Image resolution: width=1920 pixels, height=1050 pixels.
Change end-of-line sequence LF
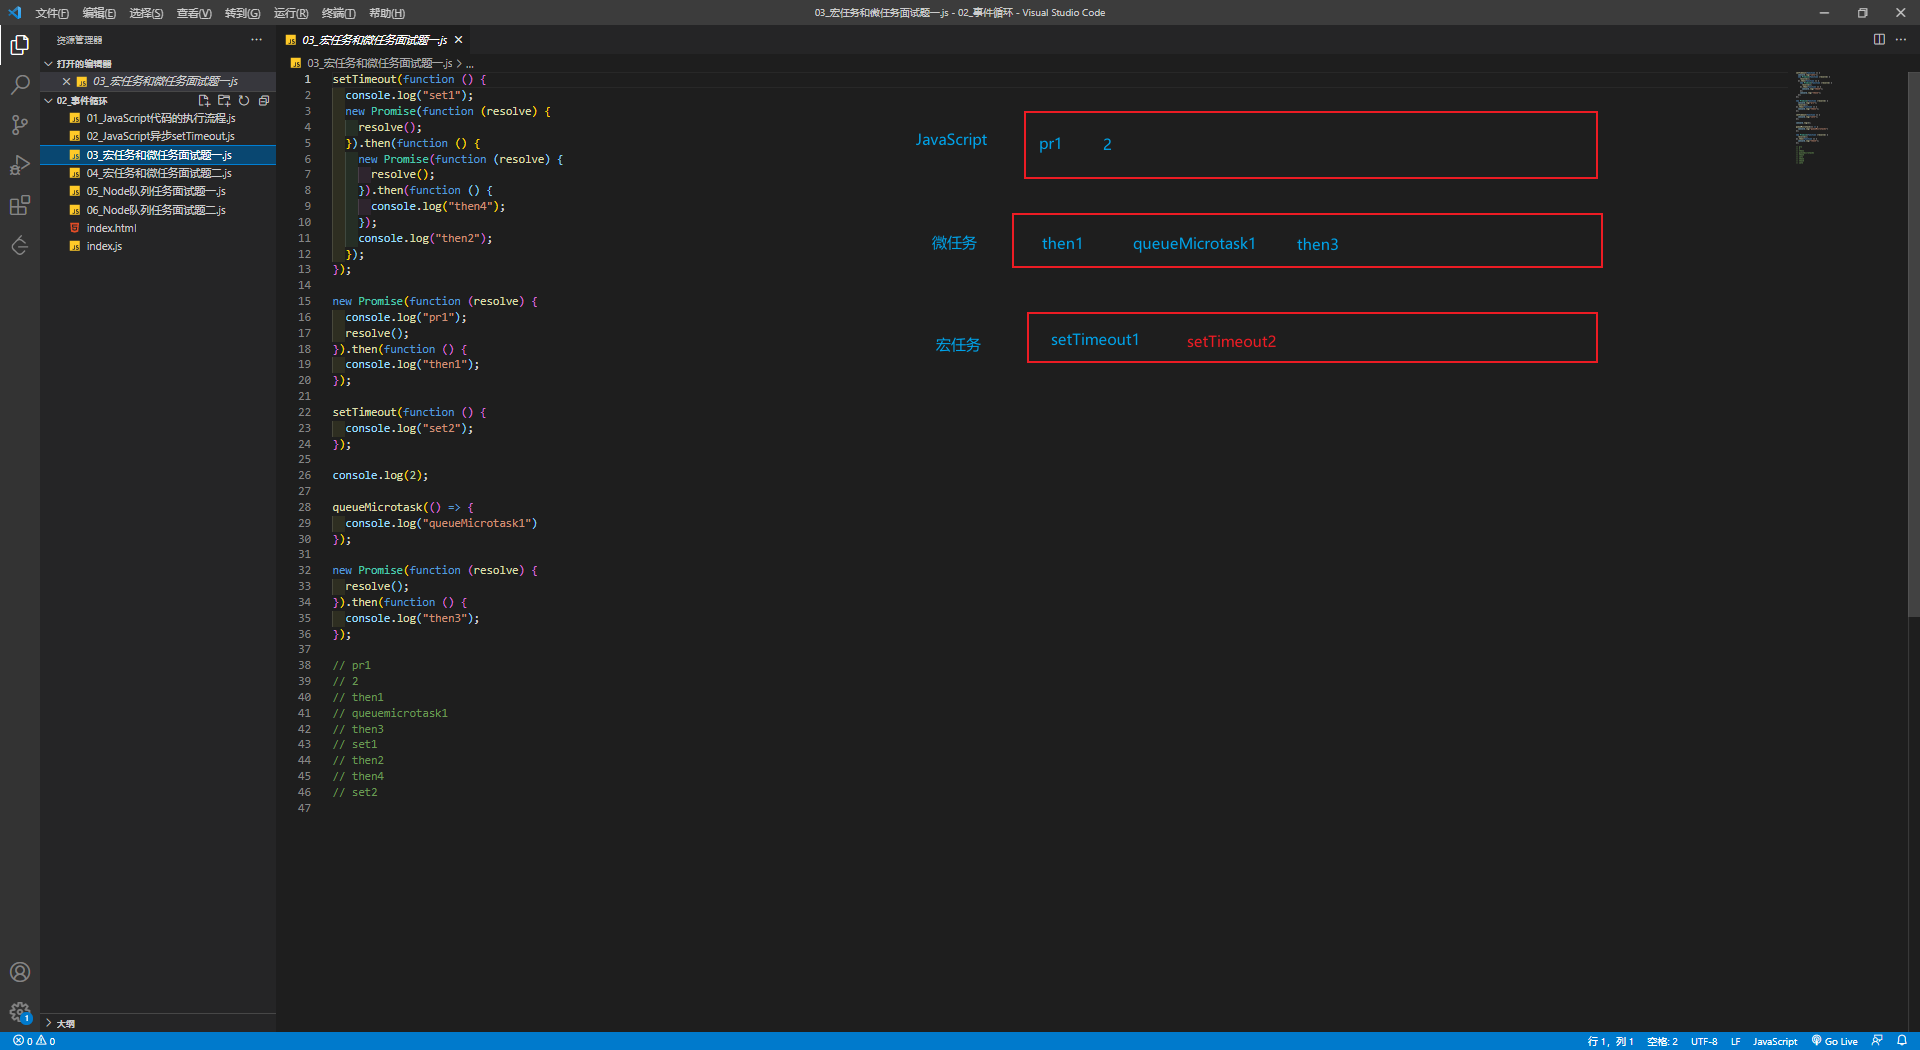[x=1736, y=1041]
